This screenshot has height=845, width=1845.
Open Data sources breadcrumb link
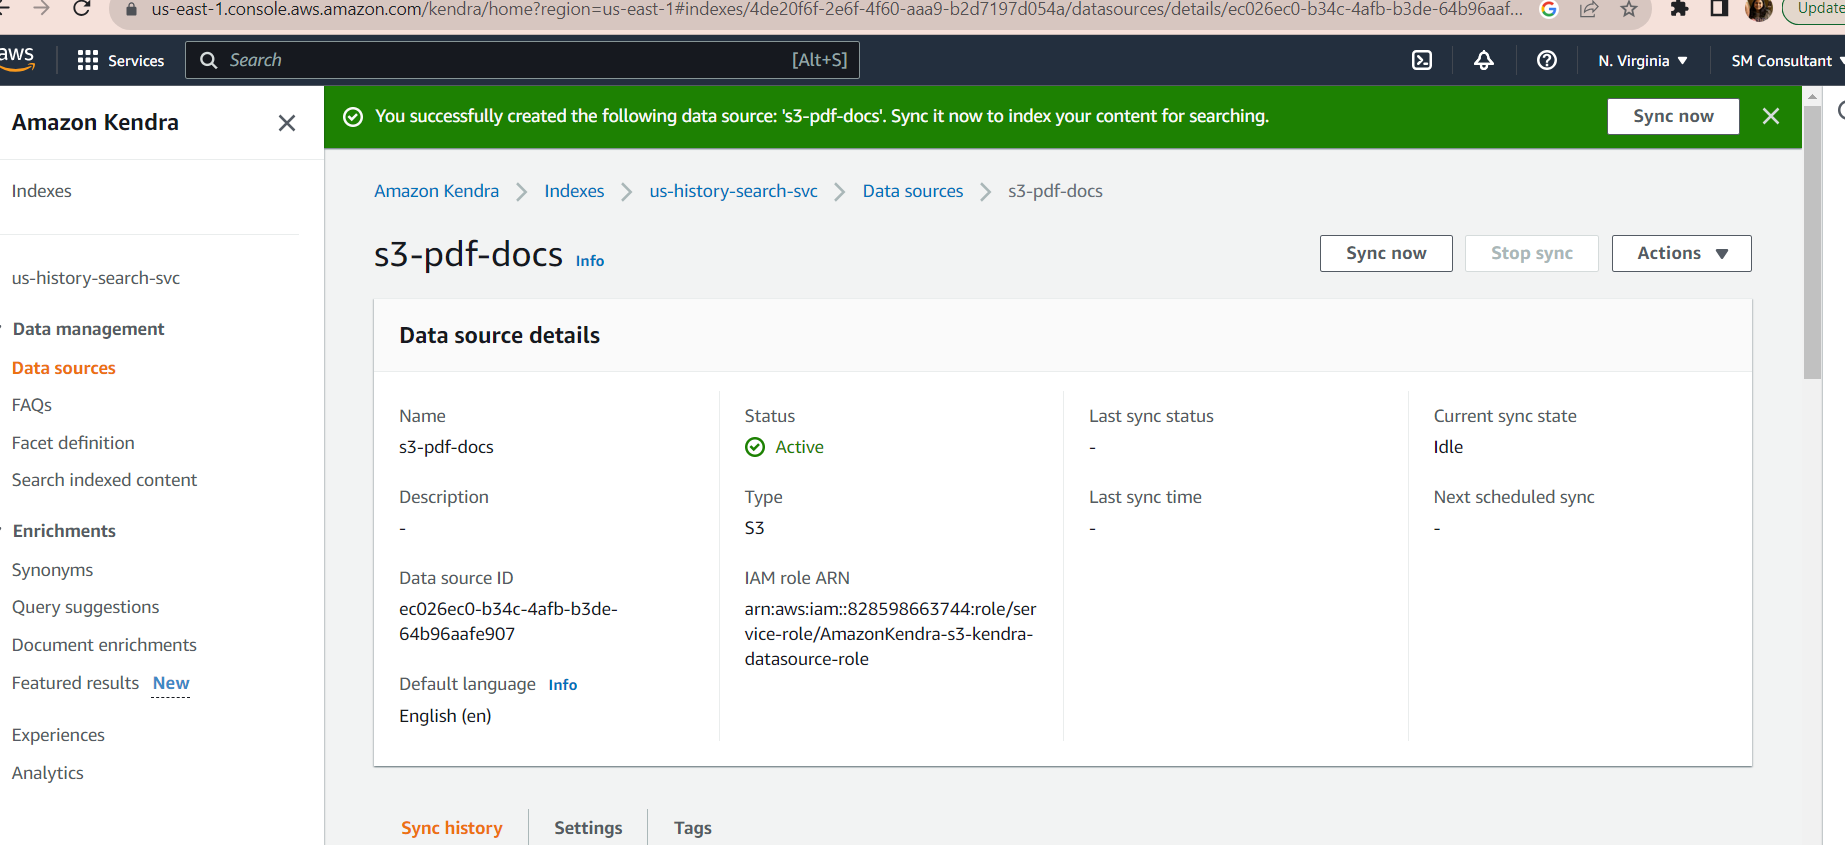click(x=913, y=191)
